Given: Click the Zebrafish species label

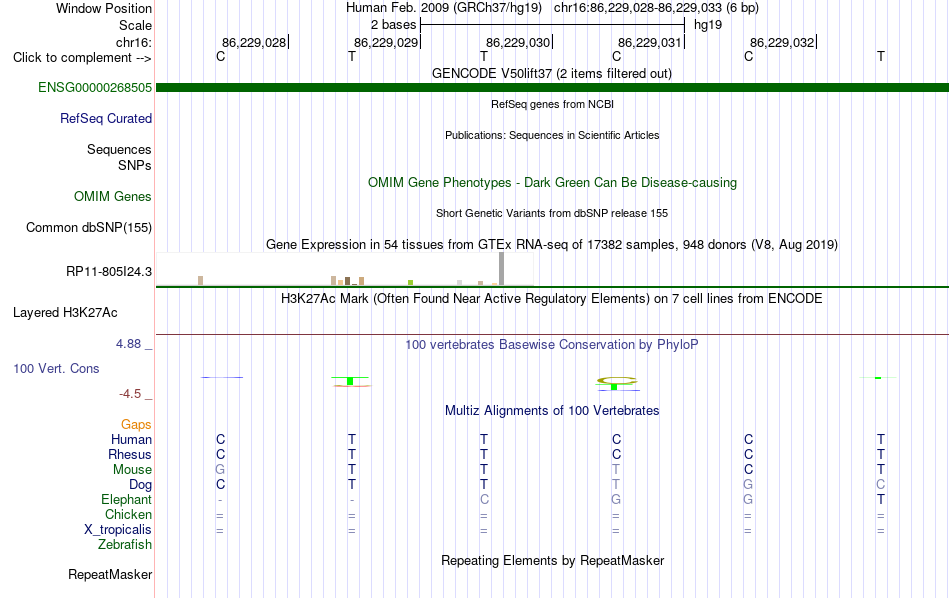Looking at the screenshot, I should (x=125, y=544).
